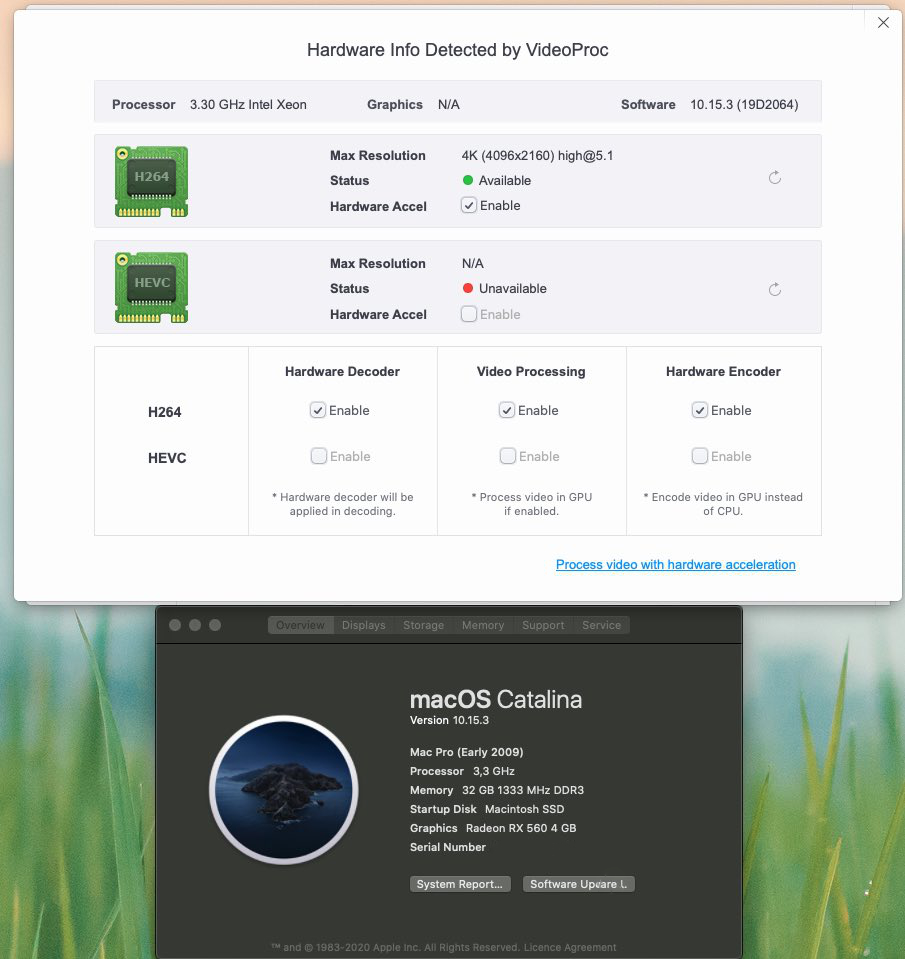Viewport: 905px width, 959px height.
Task: Click the Software Update button
Action: 578,884
